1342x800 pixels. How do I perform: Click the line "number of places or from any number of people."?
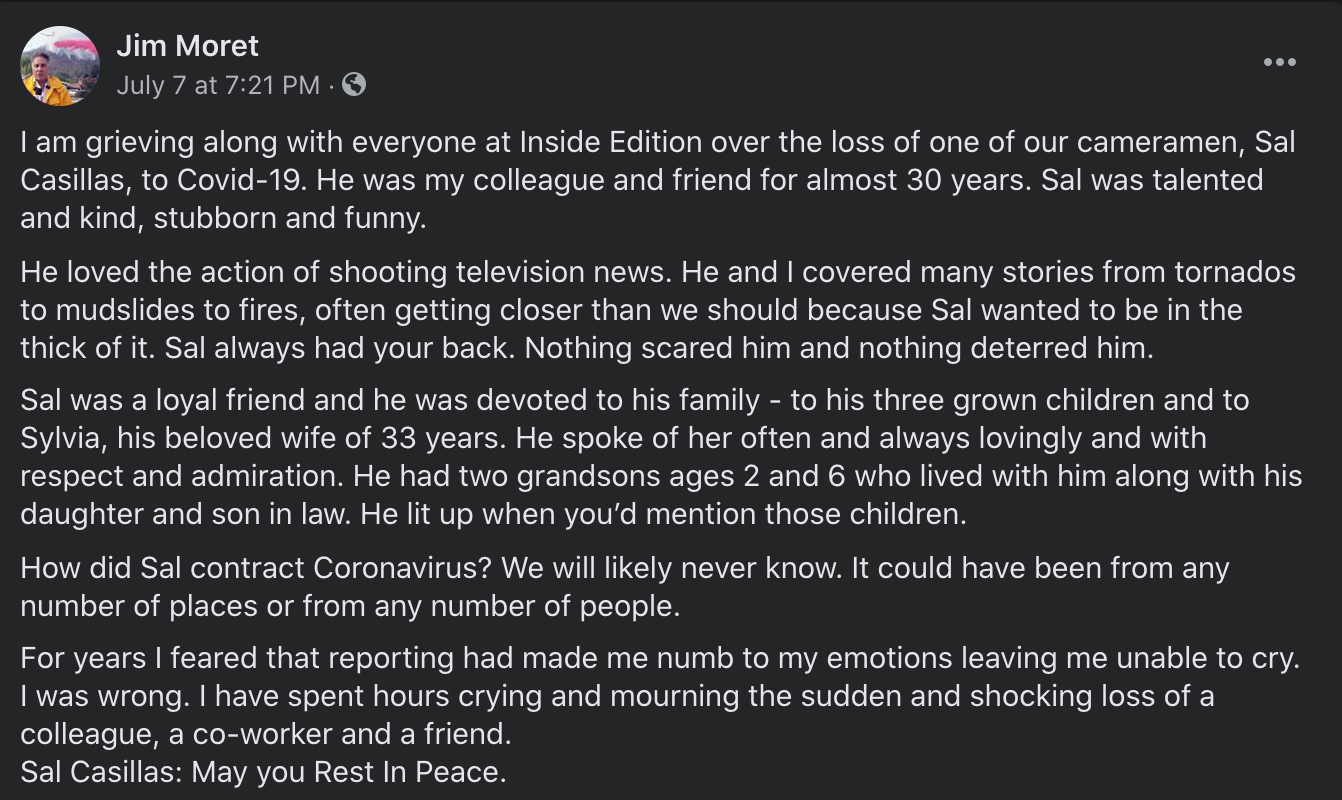tap(350, 606)
